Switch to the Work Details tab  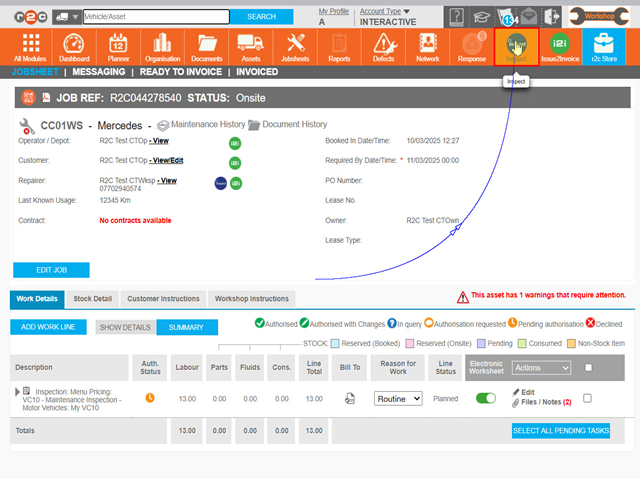pyautogui.click(x=37, y=299)
